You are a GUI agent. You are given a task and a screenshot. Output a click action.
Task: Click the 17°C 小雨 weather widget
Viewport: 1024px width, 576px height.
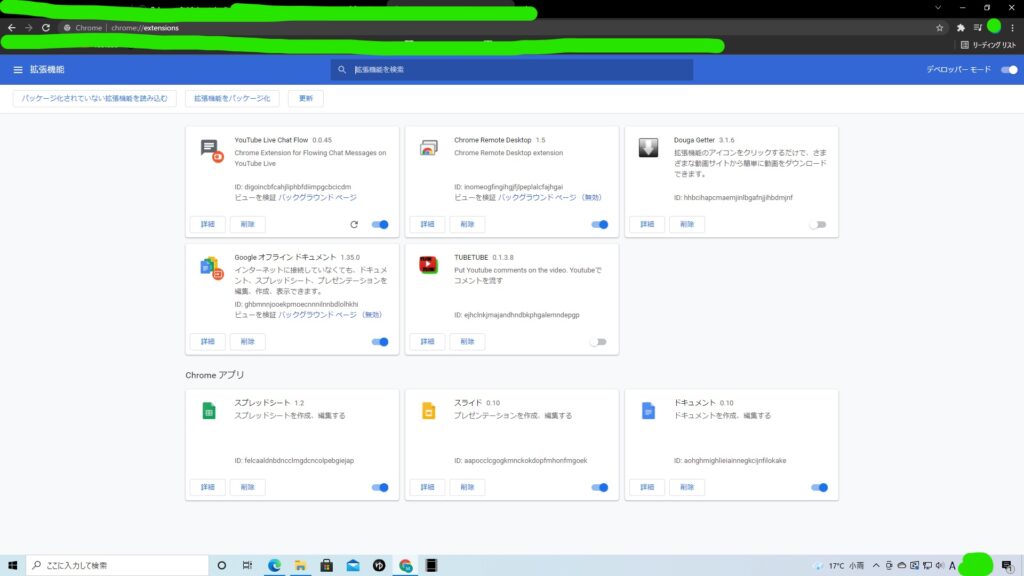[x=839, y=566]
